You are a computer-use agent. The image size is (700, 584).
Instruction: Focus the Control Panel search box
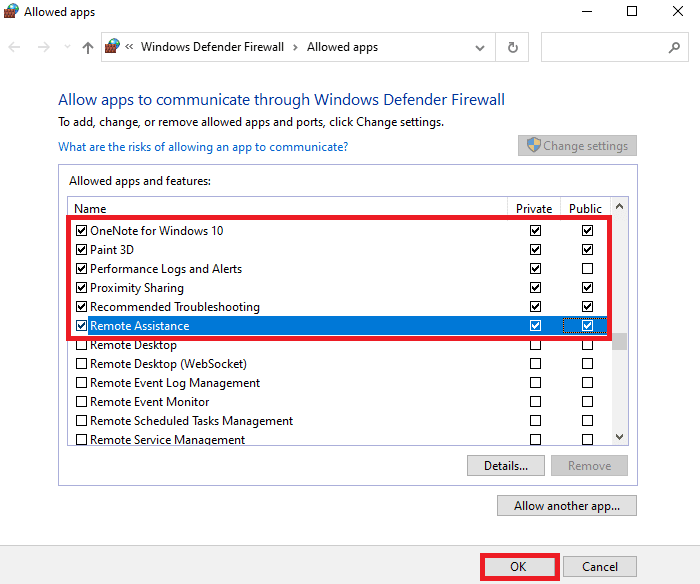(x=614, y=47)
